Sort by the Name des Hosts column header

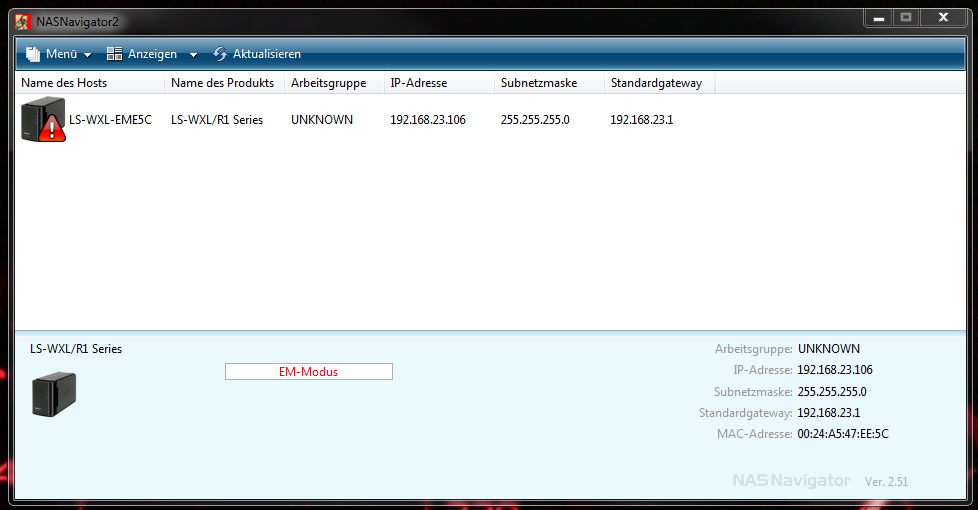[x=90, y=83]
